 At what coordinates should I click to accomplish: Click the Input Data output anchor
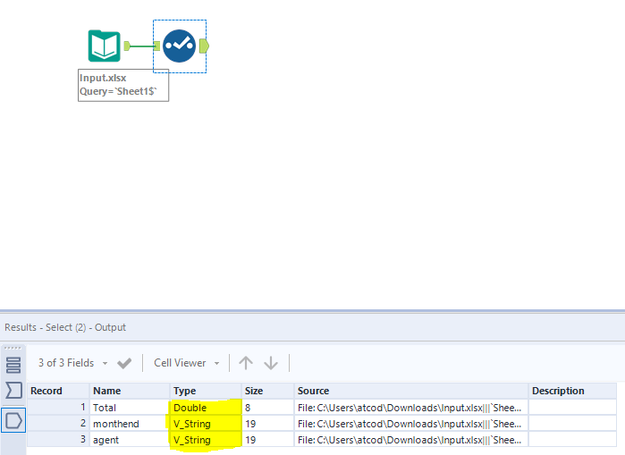point(127,46)
